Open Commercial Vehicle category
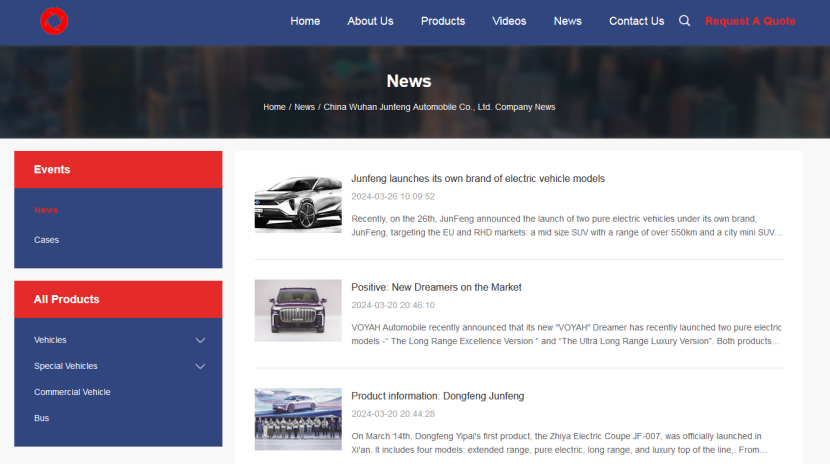 click(73, 392)
